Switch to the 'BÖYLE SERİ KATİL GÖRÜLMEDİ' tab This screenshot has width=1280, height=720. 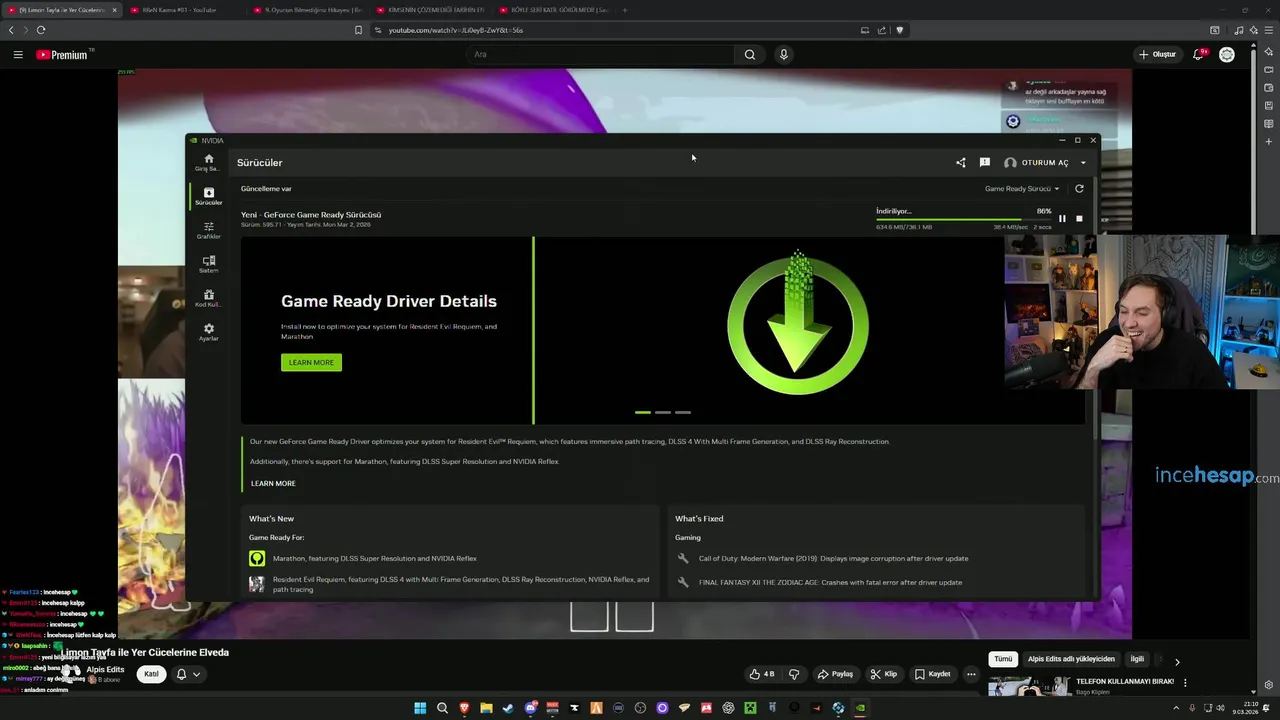(x=553, y=10)
